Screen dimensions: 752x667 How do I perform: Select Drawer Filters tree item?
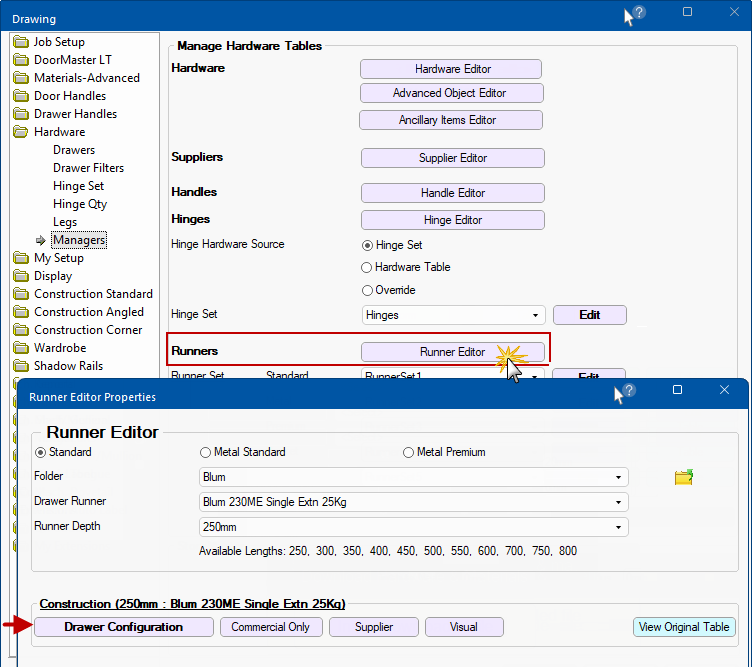tap(89, 168)
